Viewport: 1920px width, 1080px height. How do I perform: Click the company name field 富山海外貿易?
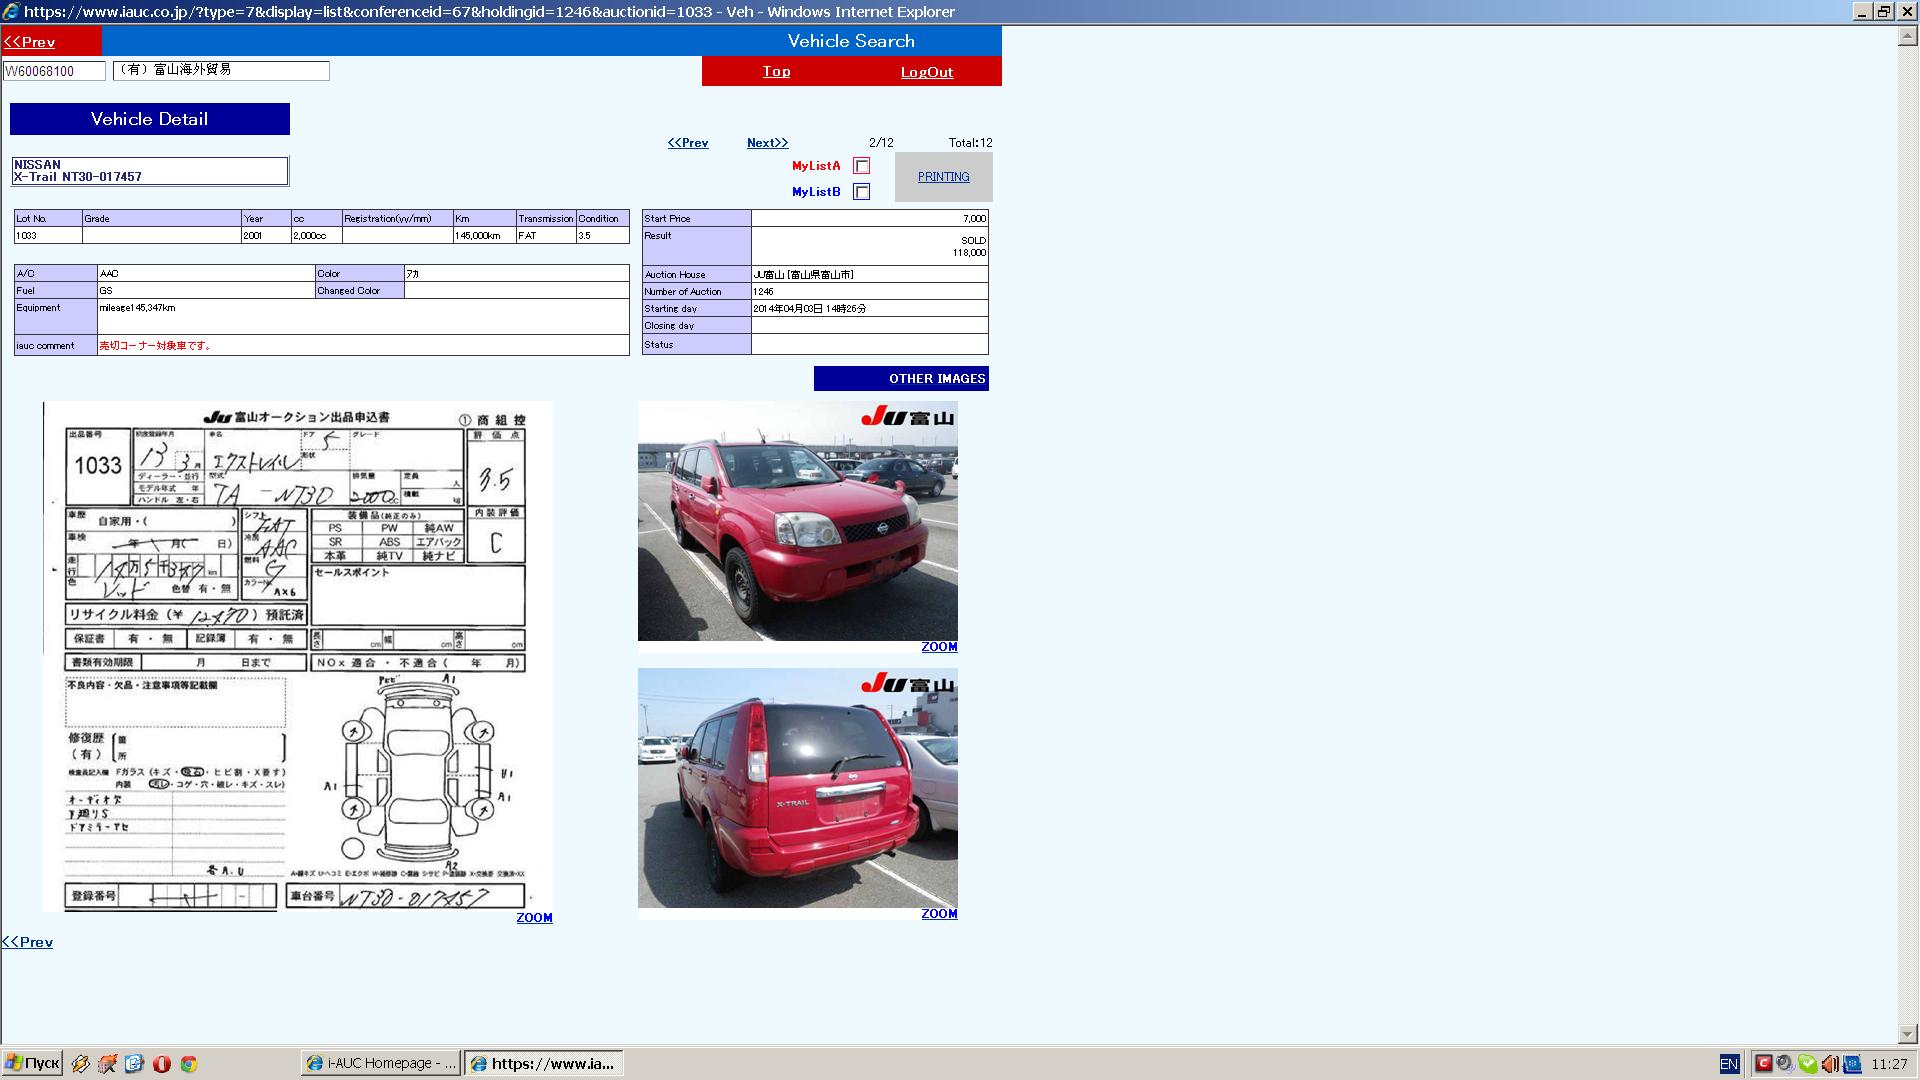coord(221,70)
